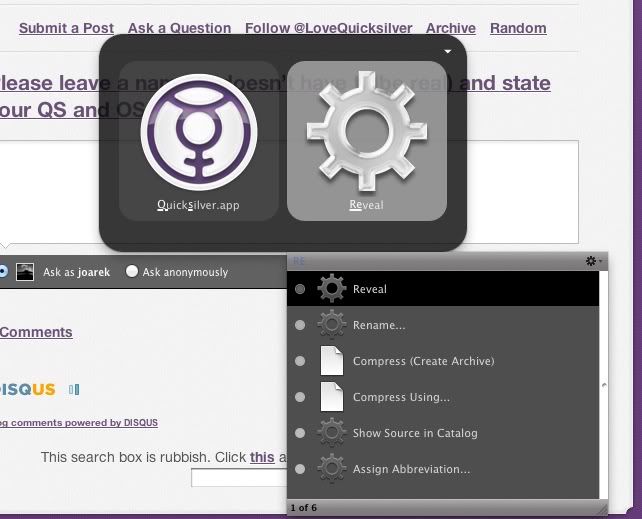Click the Quicksilver.app label text
The width and height of the screenshot is (642, 519).
click(x=199, y=205)
